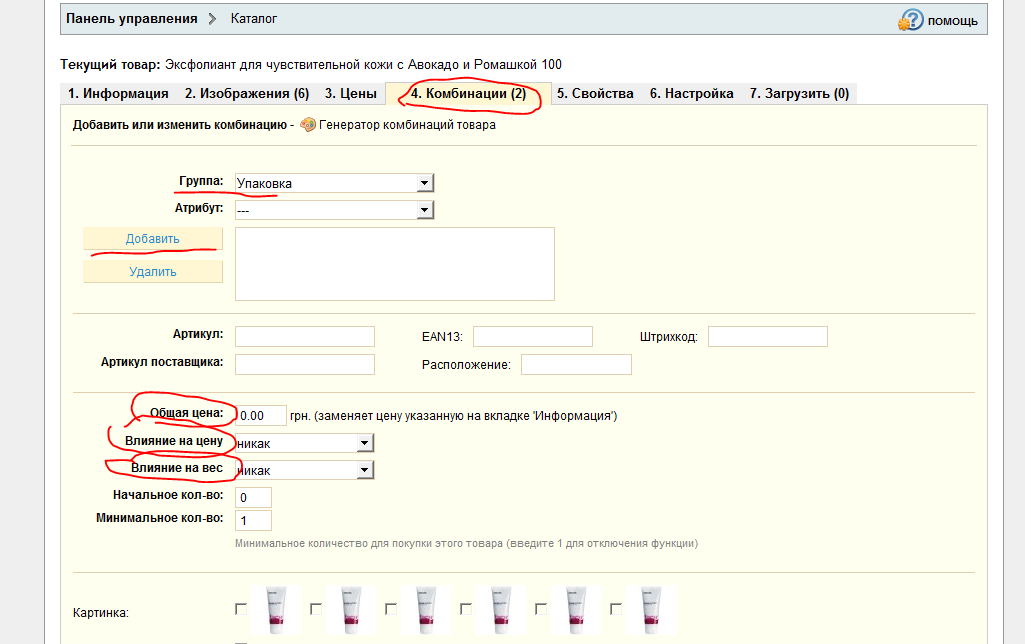
Task: Click the Общая цена price field
Action: [x=260, y=415]
